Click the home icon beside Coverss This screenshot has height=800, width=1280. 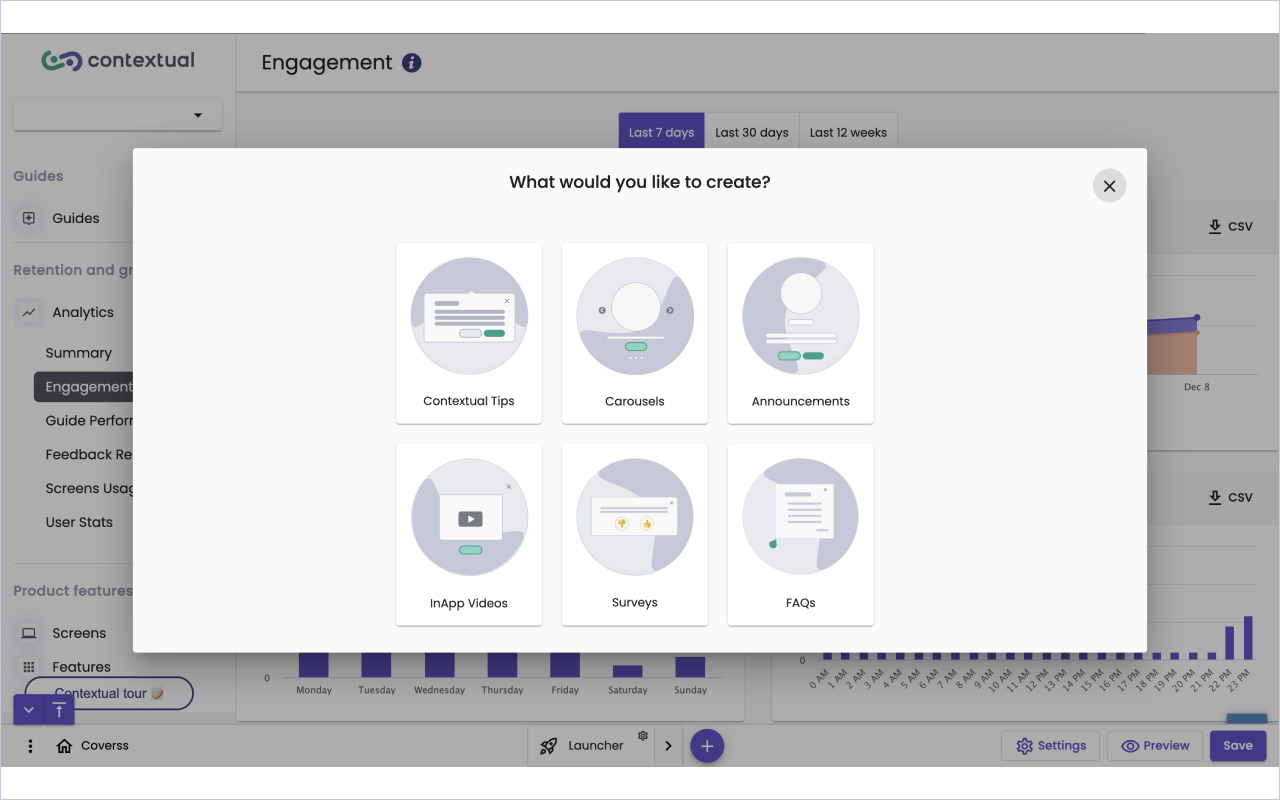[x=64, y=746]
